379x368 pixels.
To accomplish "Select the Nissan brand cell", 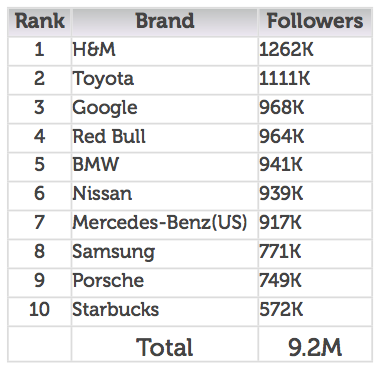I will click(x=165, y=195).
